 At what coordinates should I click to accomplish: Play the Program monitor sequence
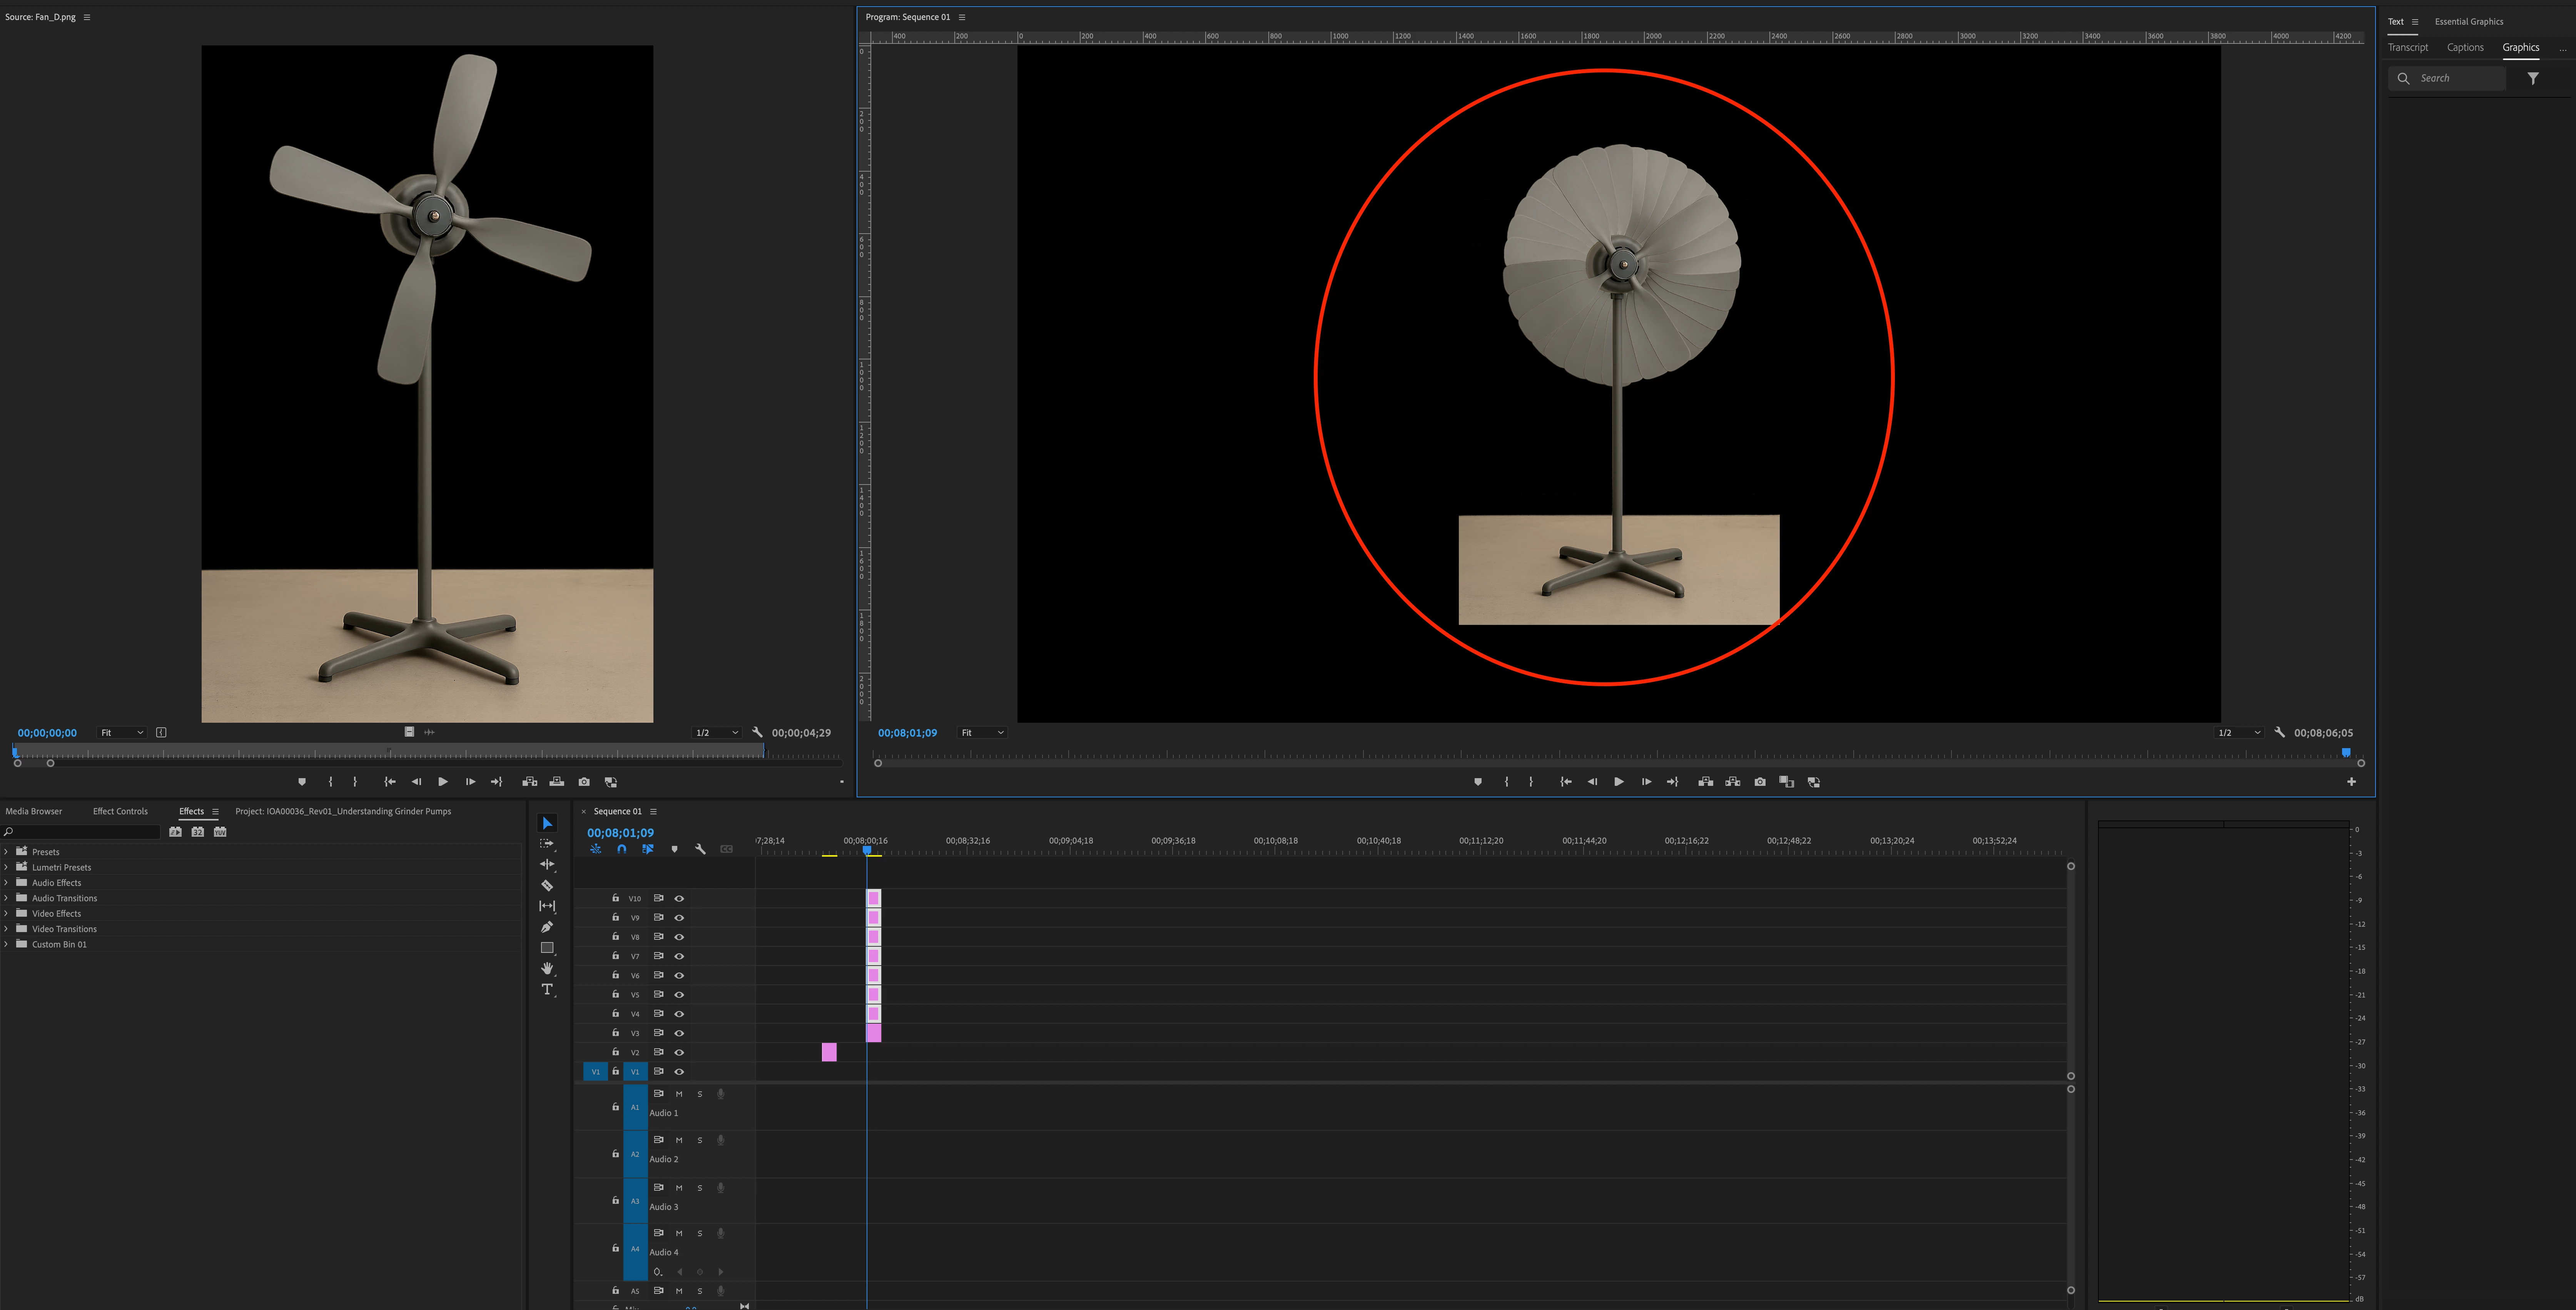pyautogui.click(x=1619, y=782)
